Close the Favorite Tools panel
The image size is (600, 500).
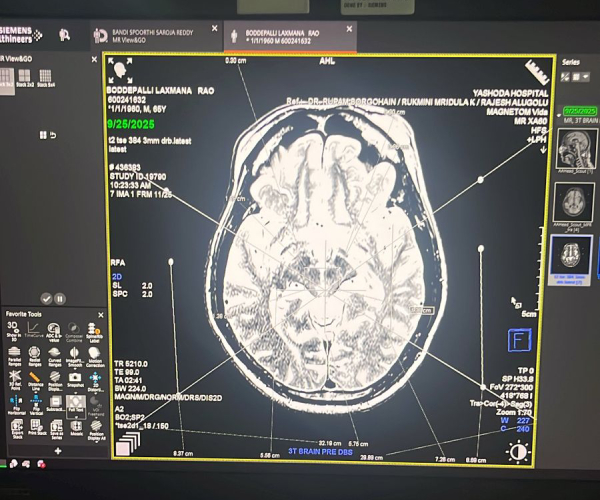101,314
